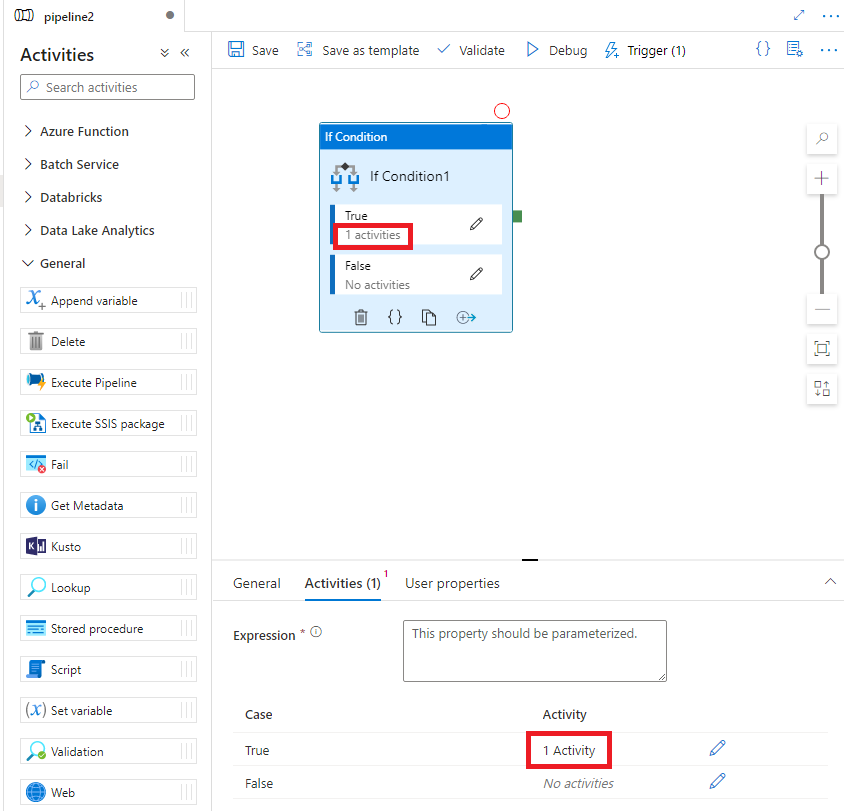Select the Lookup activity

(108, 587)
